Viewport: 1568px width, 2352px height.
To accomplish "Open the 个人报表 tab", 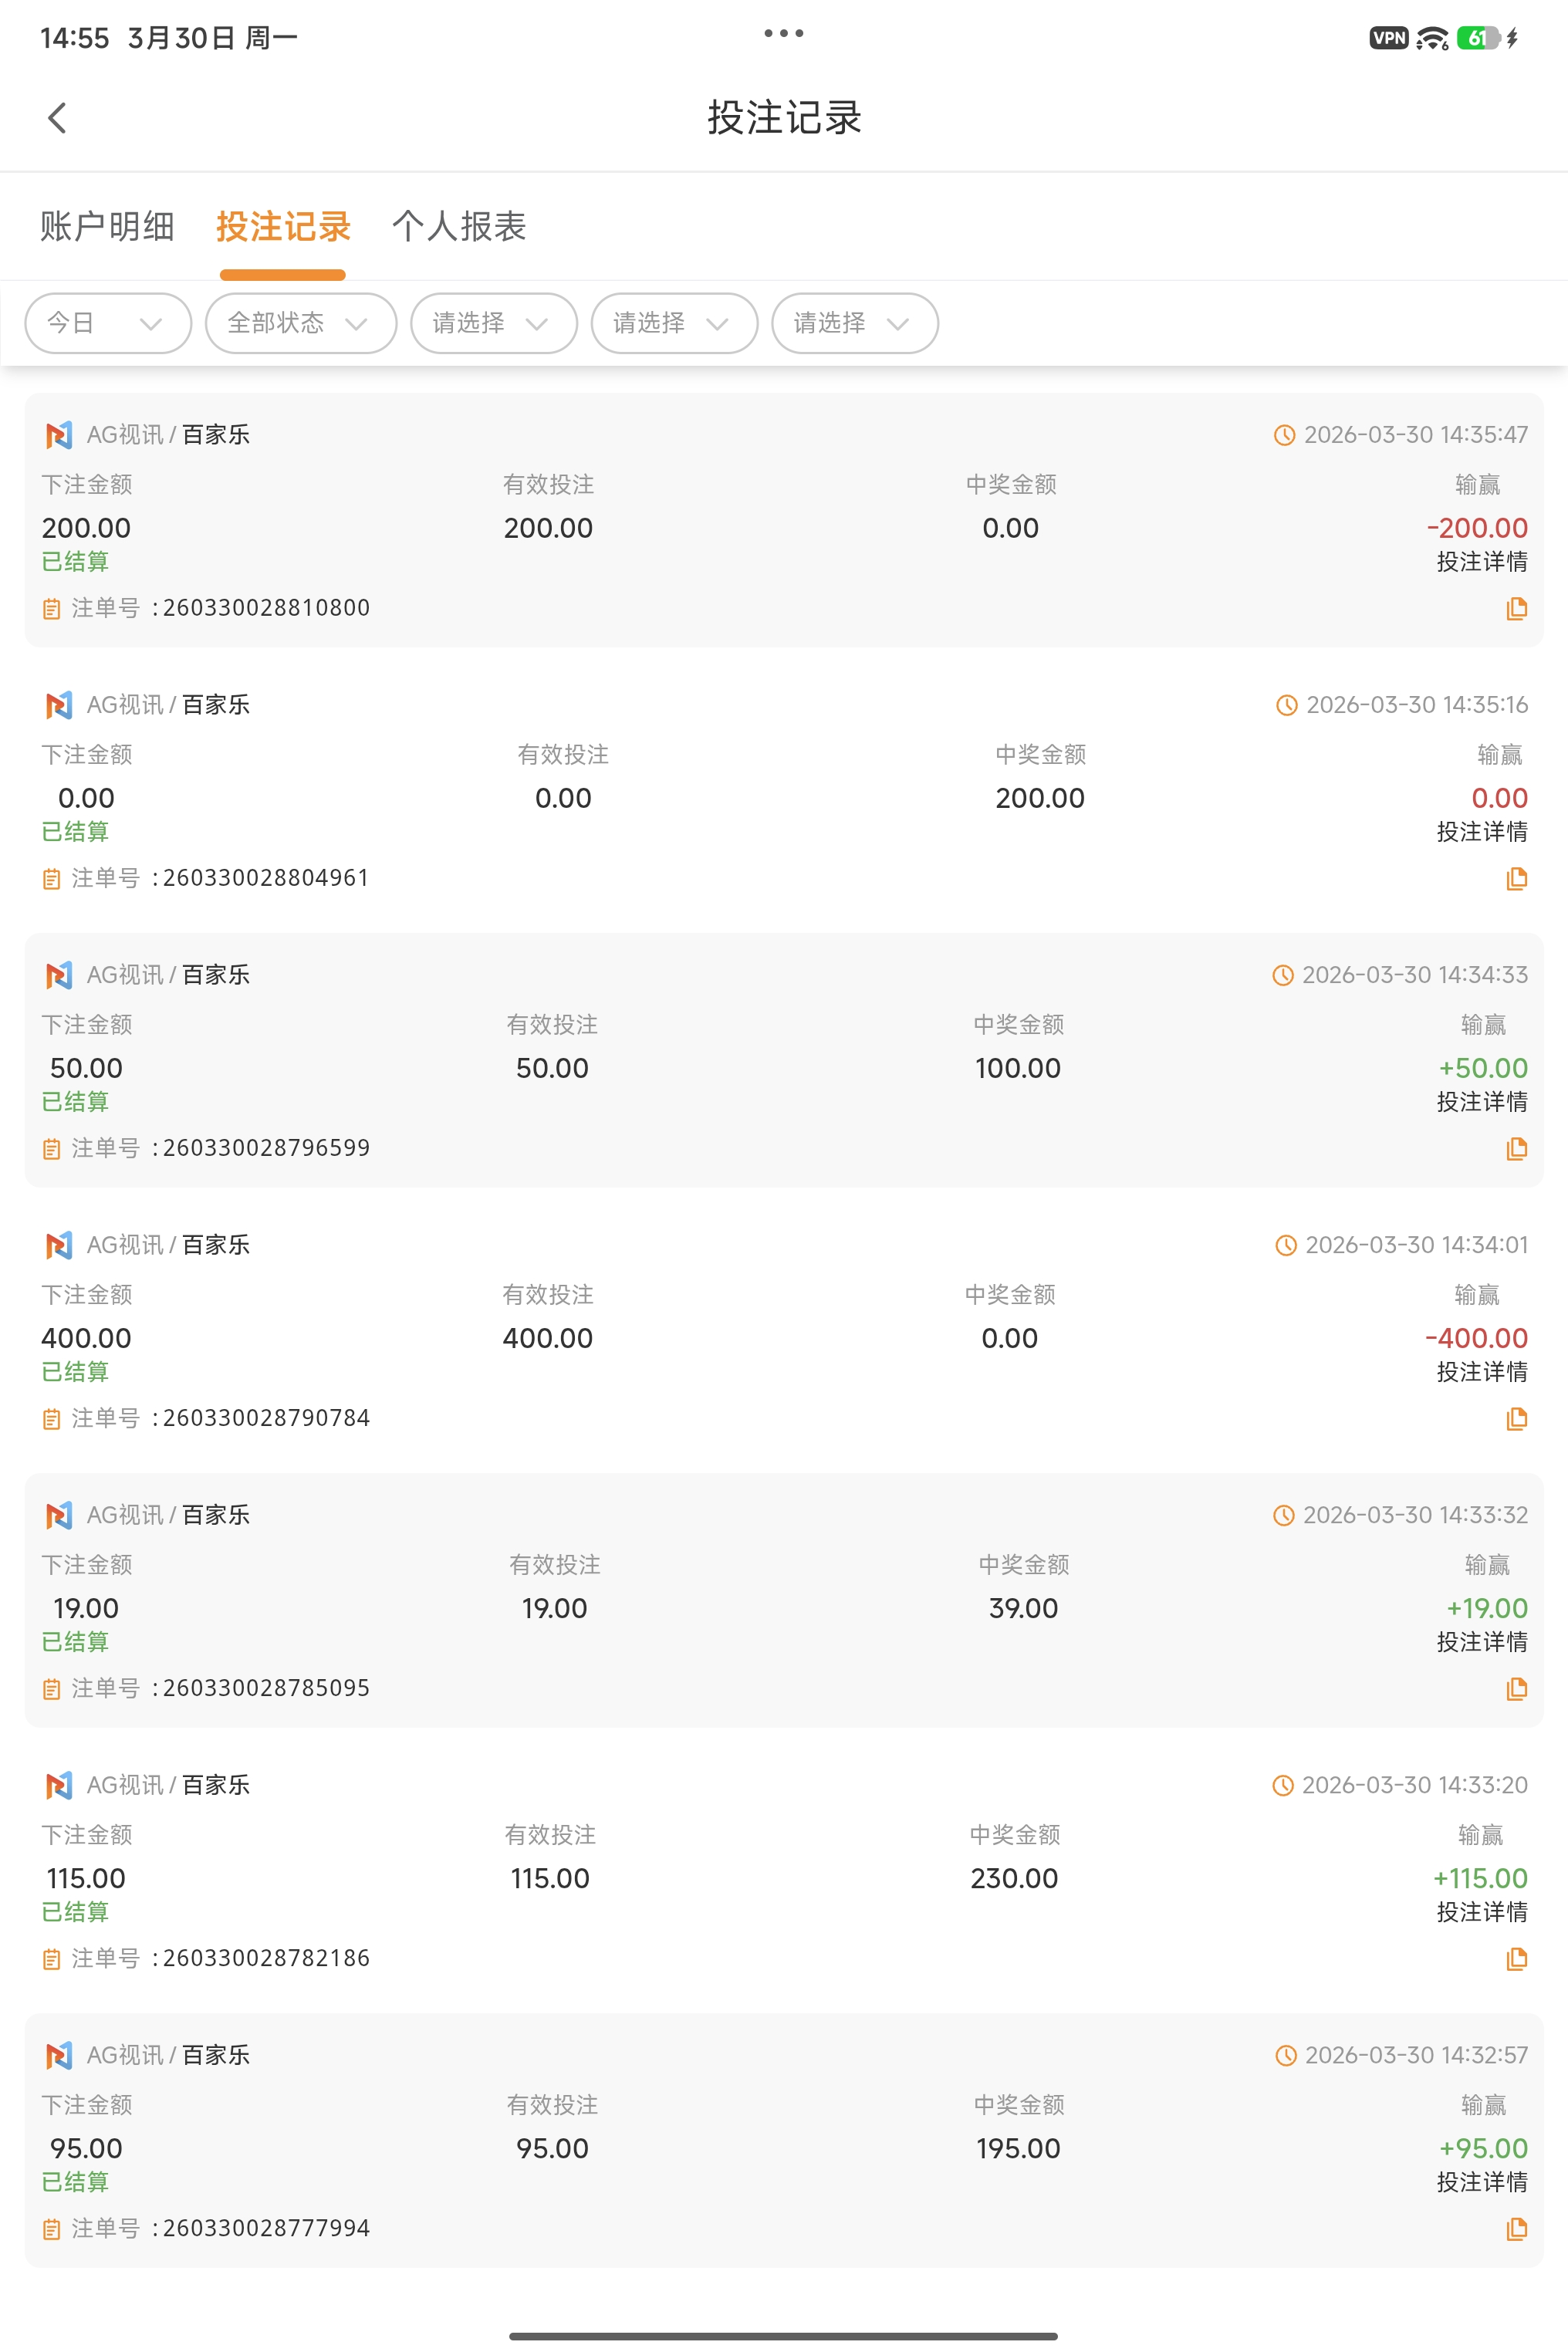I will click(x=459, y=226).
